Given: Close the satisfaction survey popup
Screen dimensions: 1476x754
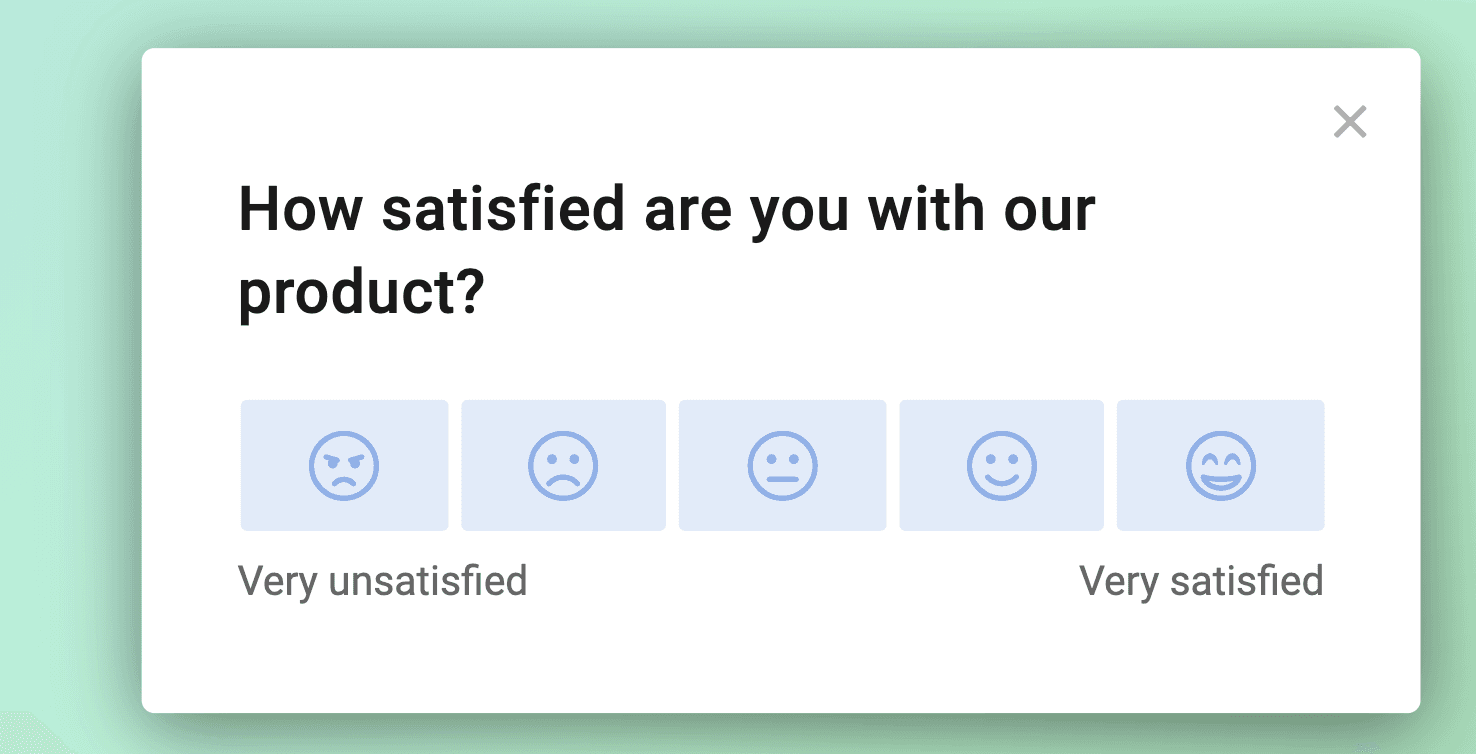Looking at the screenshot, I should click(x=1350, y=122).
